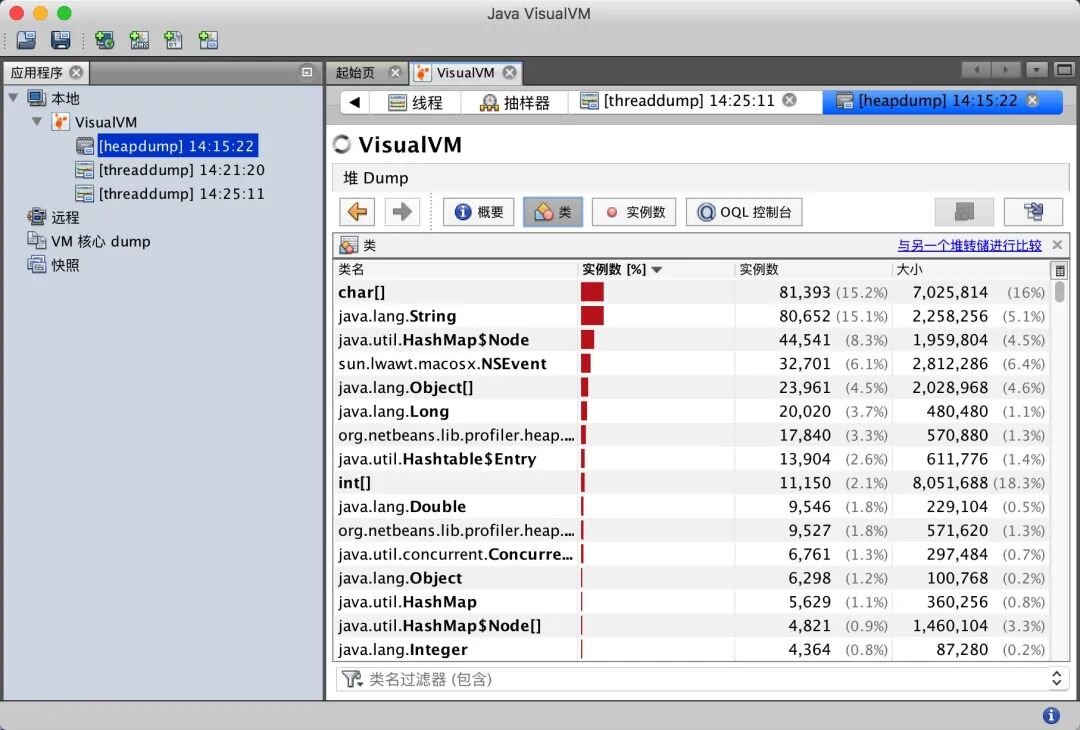Close the VisualVM document tab

tap(510, 72)
